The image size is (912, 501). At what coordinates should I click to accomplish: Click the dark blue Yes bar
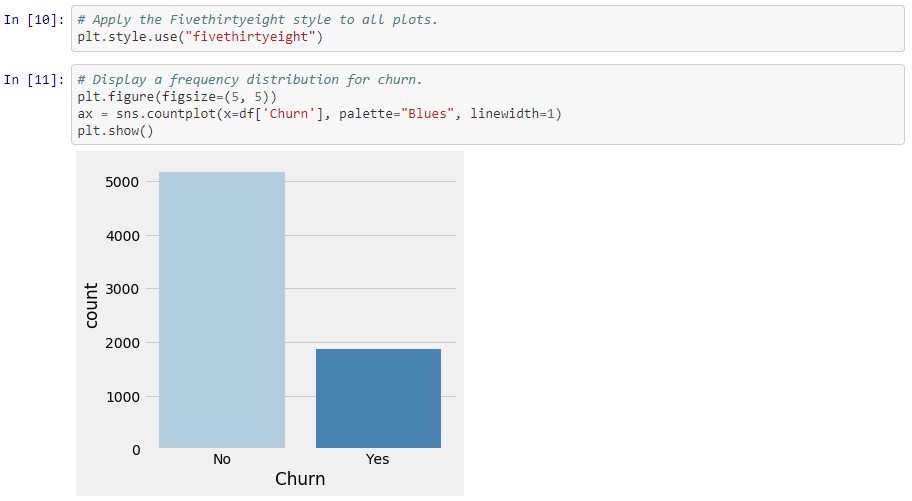click(378, 398)
